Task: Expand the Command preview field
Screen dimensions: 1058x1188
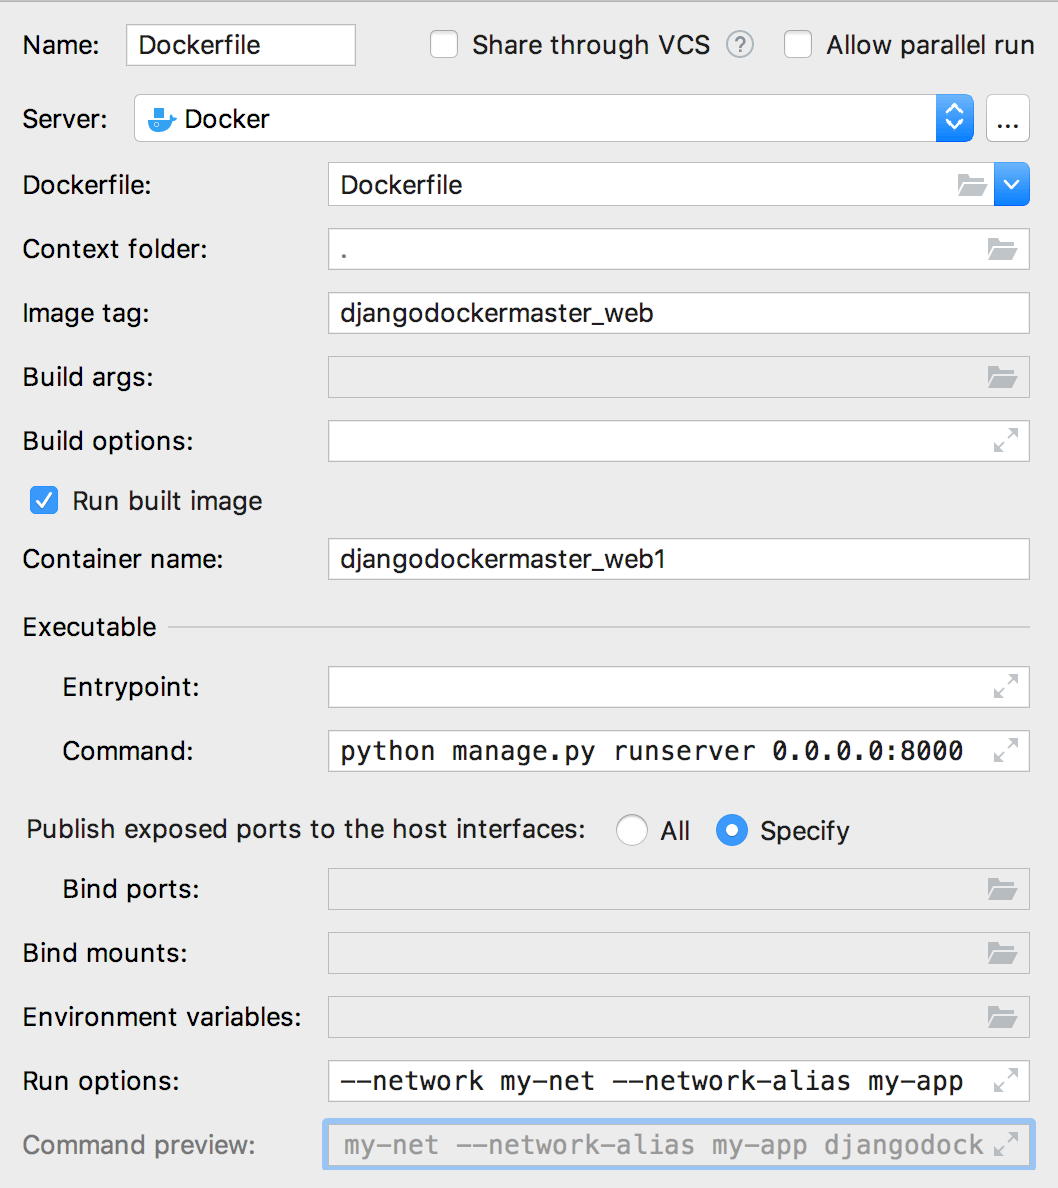Action: pos(1006,1144)
